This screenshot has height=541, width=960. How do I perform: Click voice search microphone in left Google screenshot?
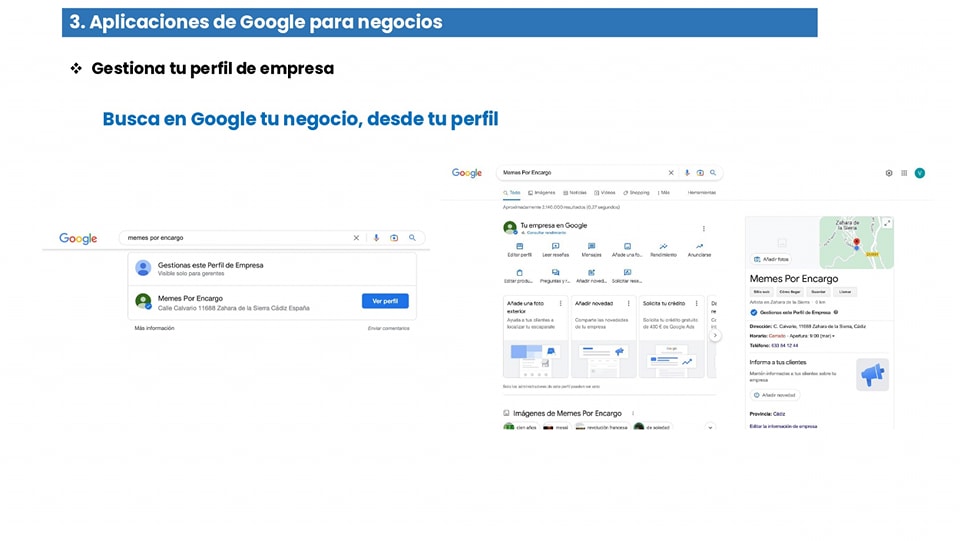pos(376,238)
